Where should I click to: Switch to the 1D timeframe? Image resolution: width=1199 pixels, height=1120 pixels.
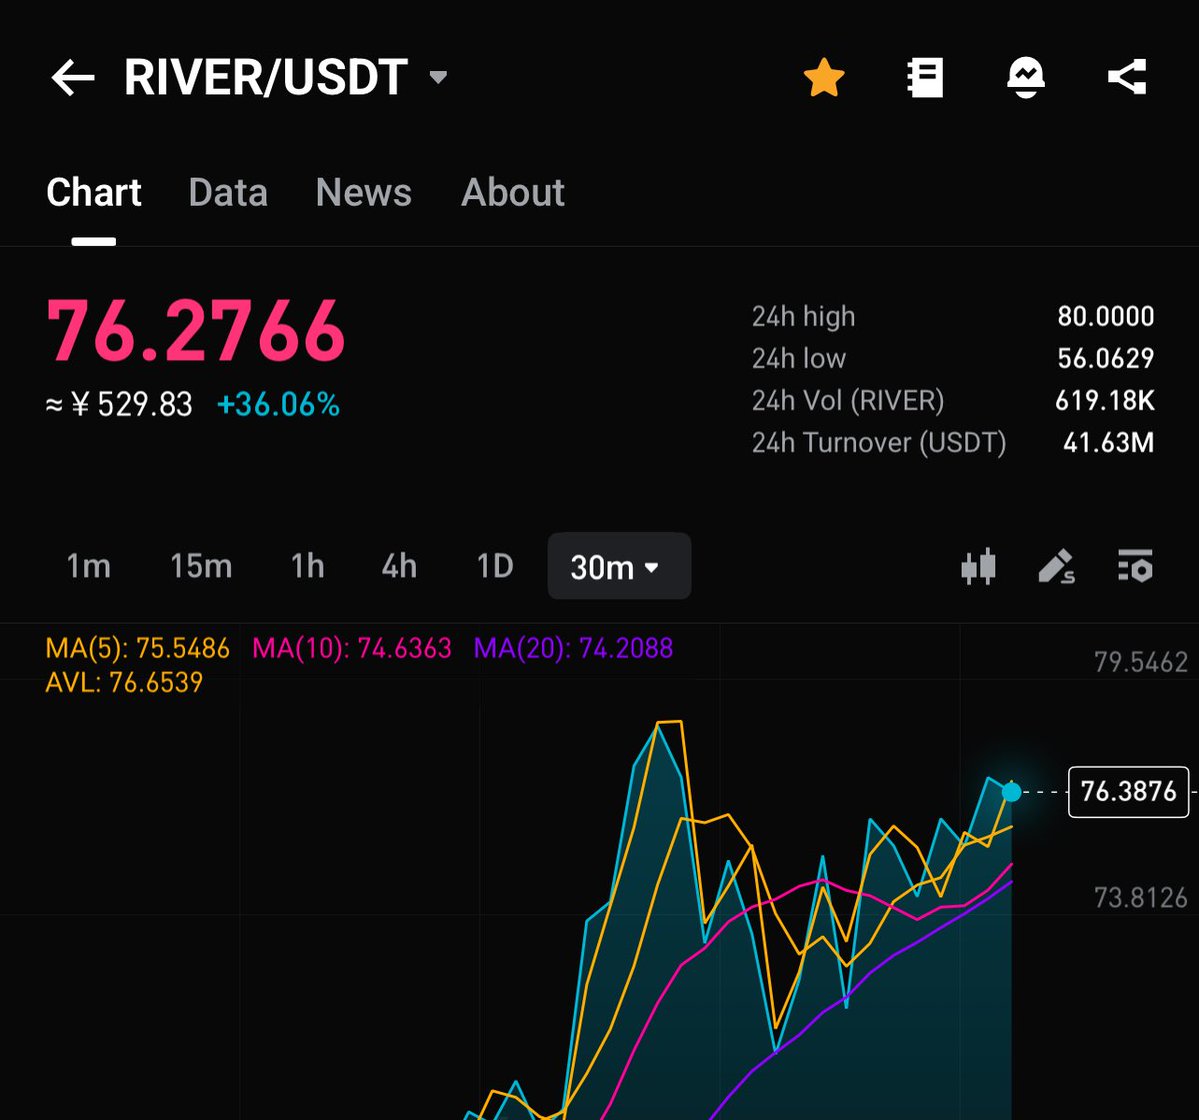495,567
